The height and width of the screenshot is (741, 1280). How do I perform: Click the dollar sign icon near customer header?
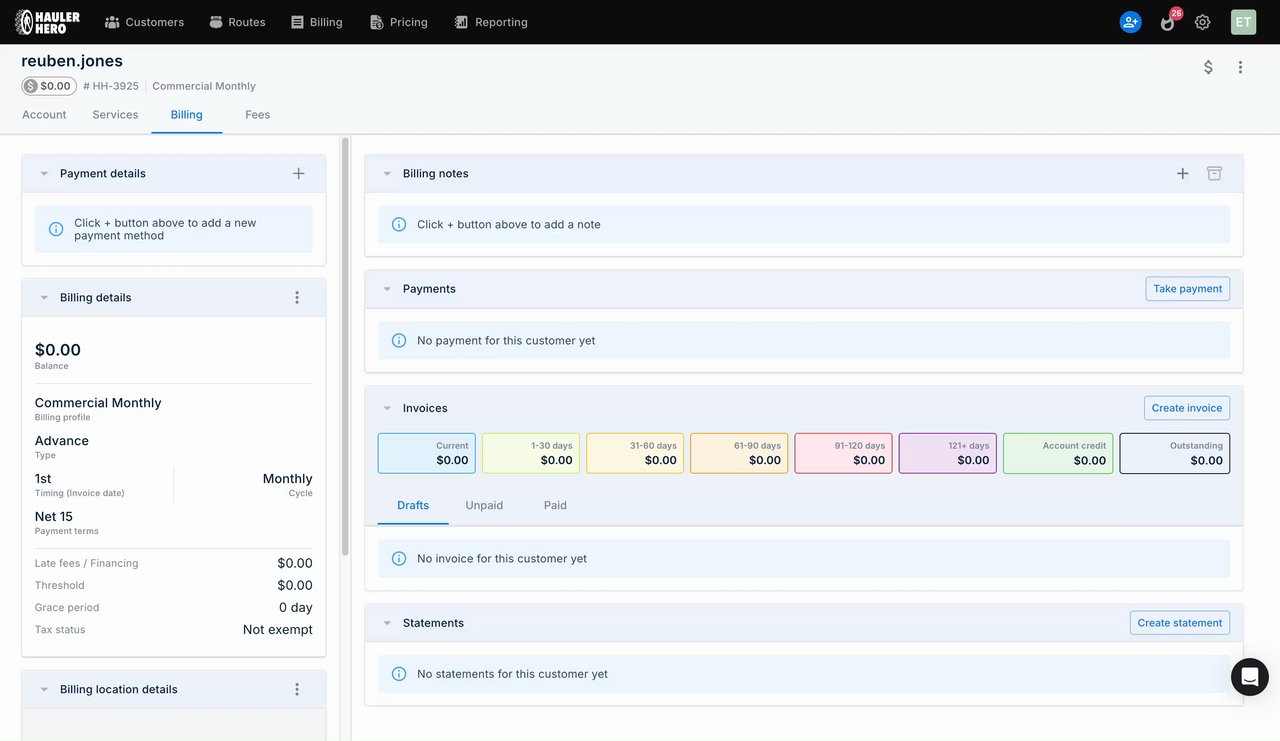1208,67
